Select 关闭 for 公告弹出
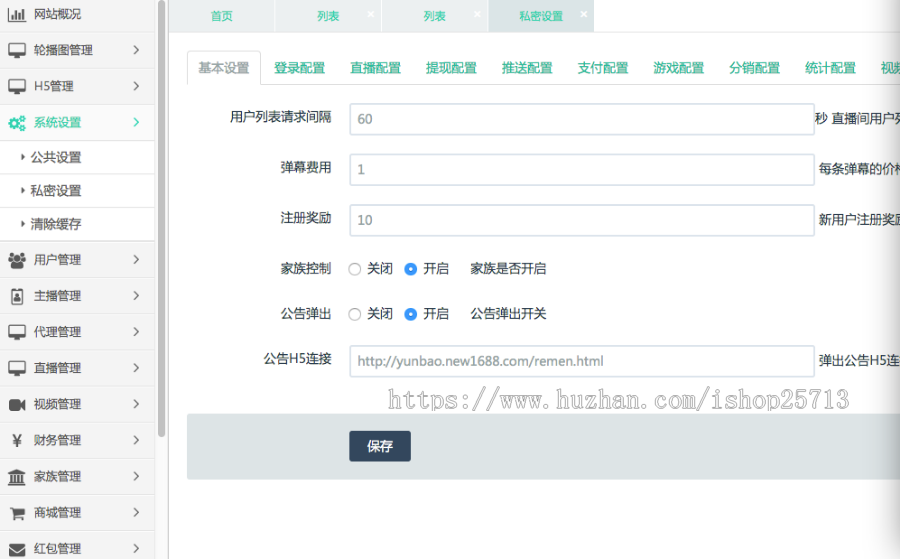The image size is (900, 559). (355, 314)
